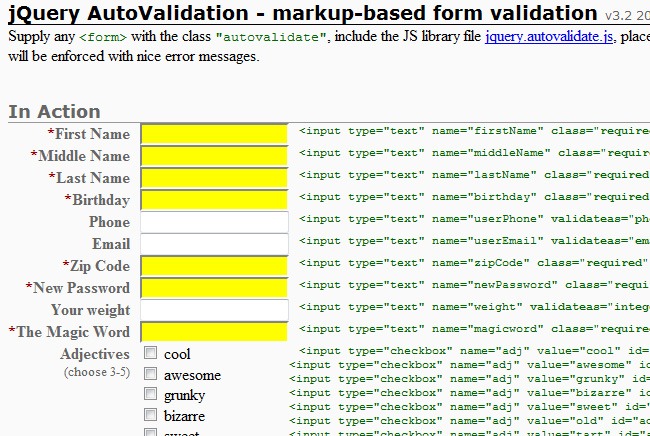Select the code line with name="userEmail"

click(474, 241)
